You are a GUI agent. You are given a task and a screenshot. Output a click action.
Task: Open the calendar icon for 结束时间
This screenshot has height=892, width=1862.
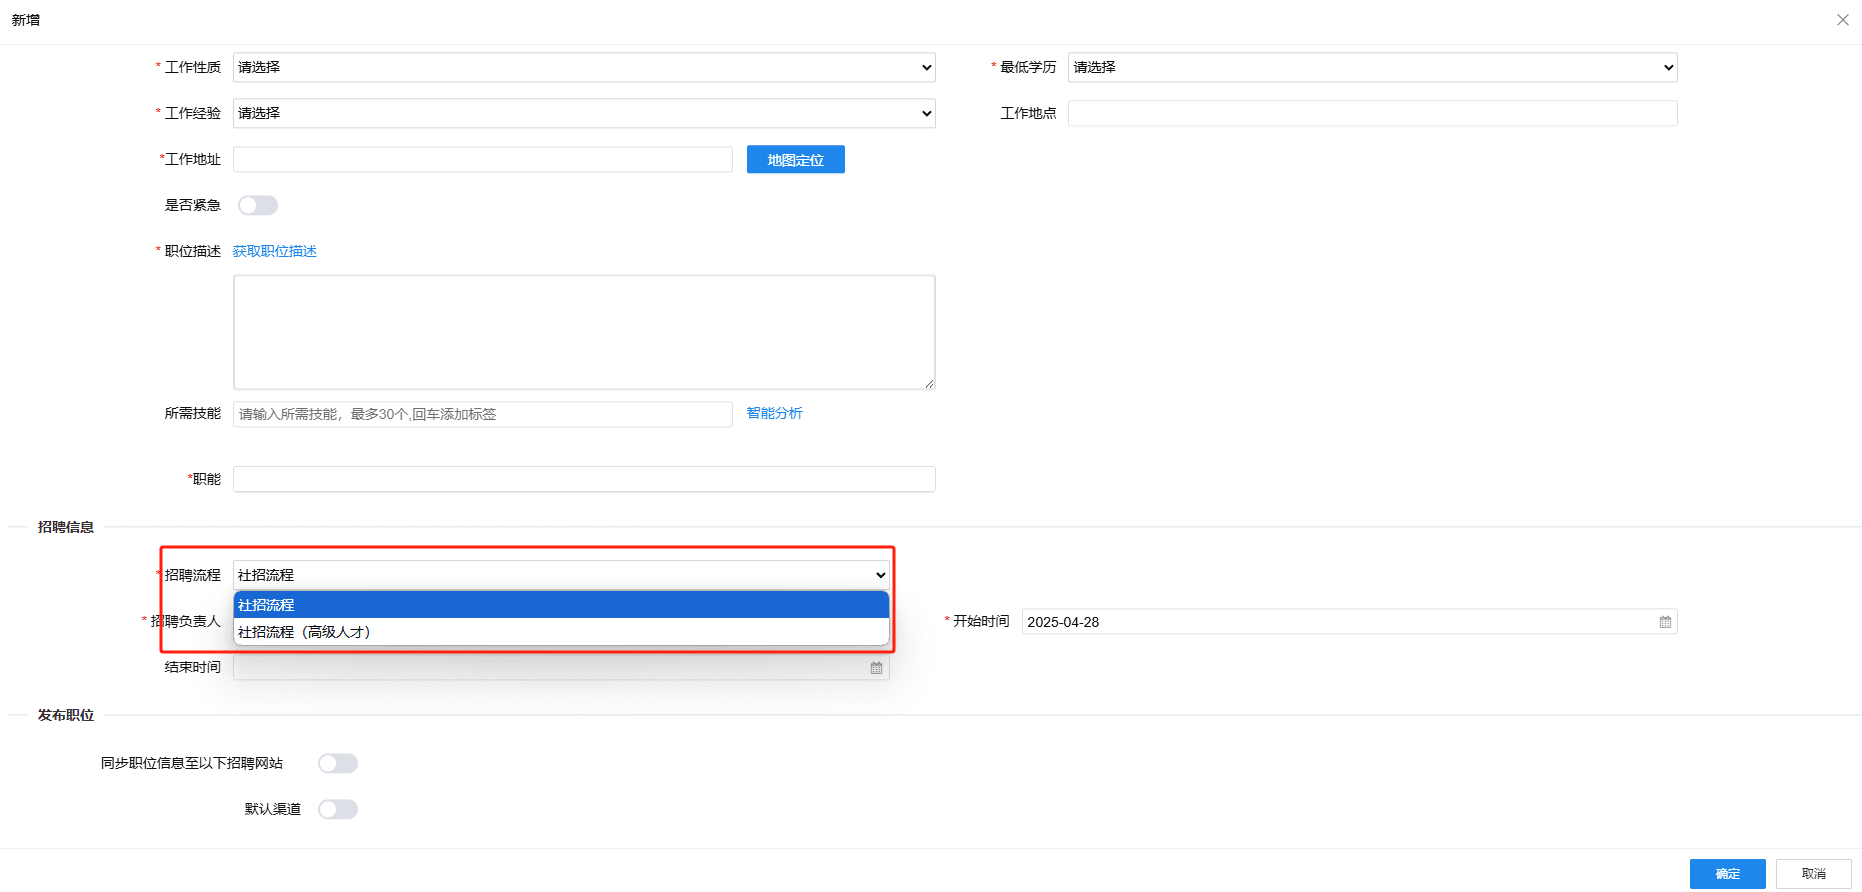876,668
